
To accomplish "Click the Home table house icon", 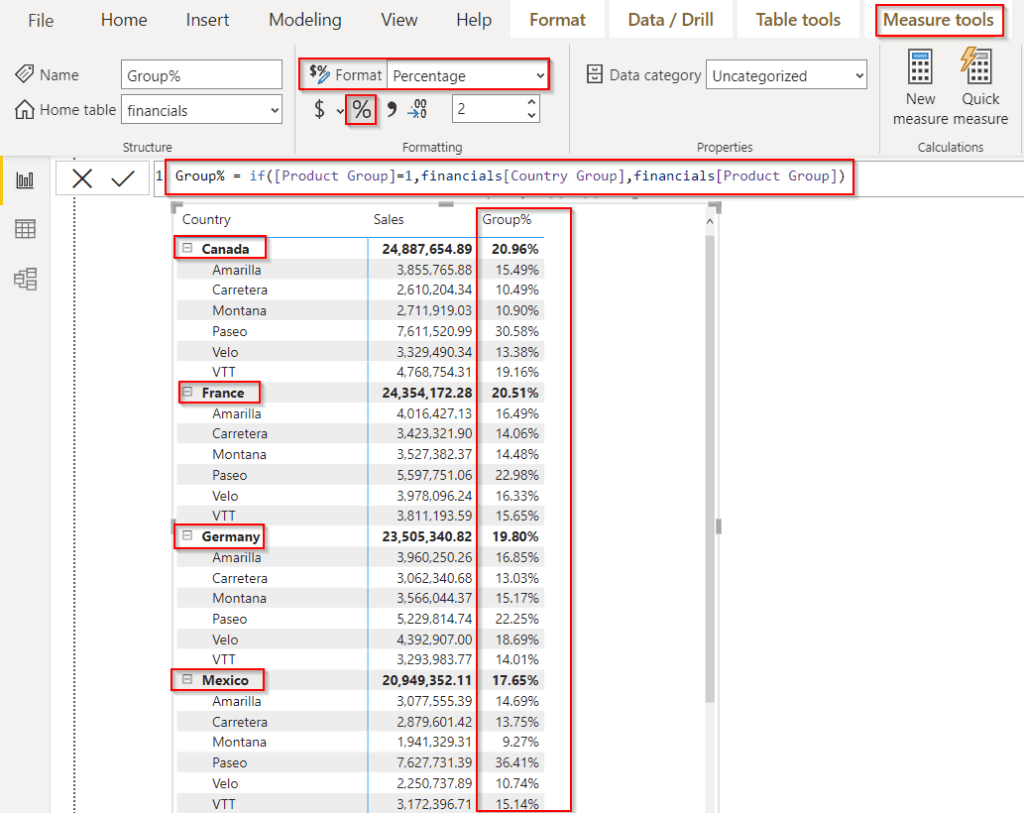I will tap(24, 109).
